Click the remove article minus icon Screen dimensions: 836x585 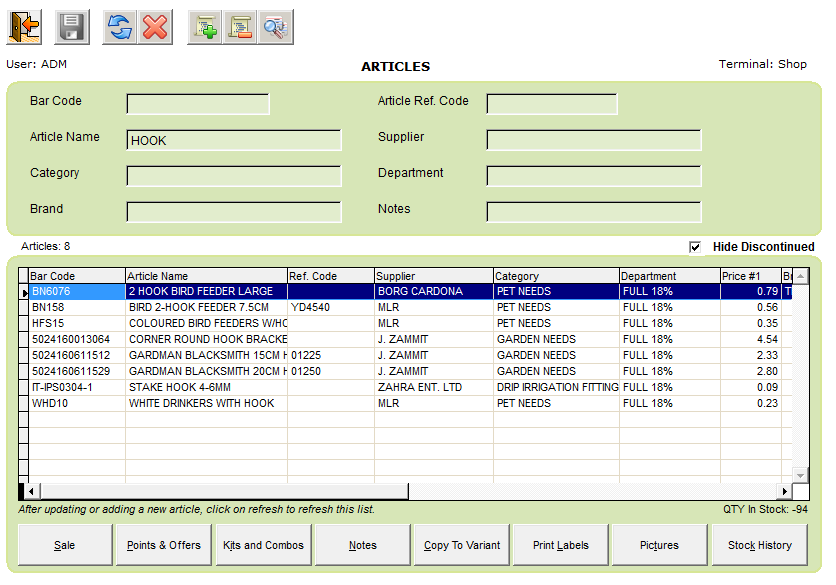pos(240,27)
